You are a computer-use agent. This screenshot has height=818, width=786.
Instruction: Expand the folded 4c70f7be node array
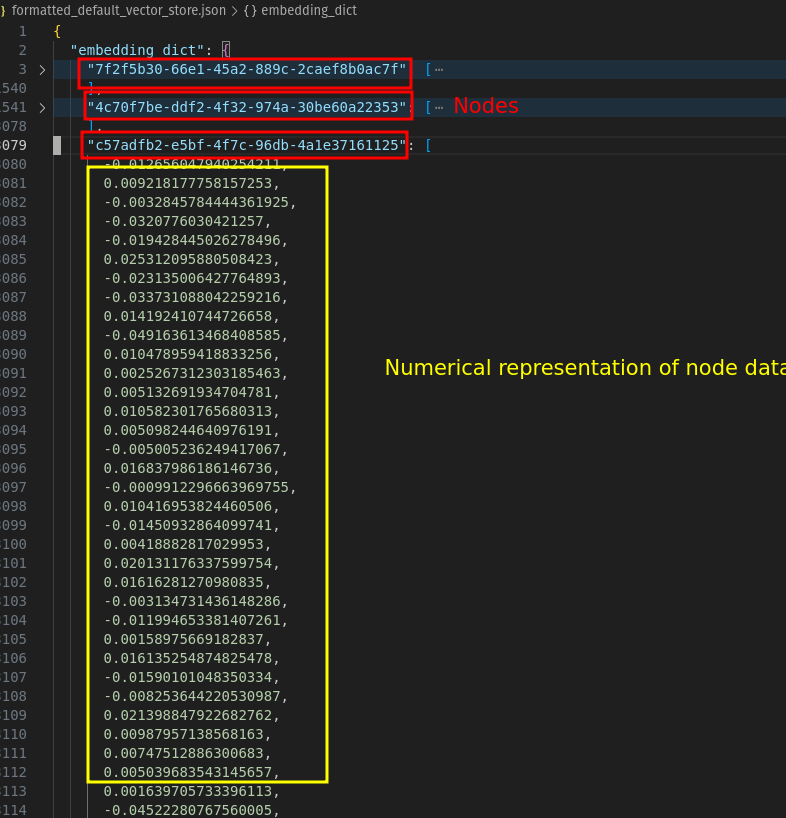coord(42,107)
